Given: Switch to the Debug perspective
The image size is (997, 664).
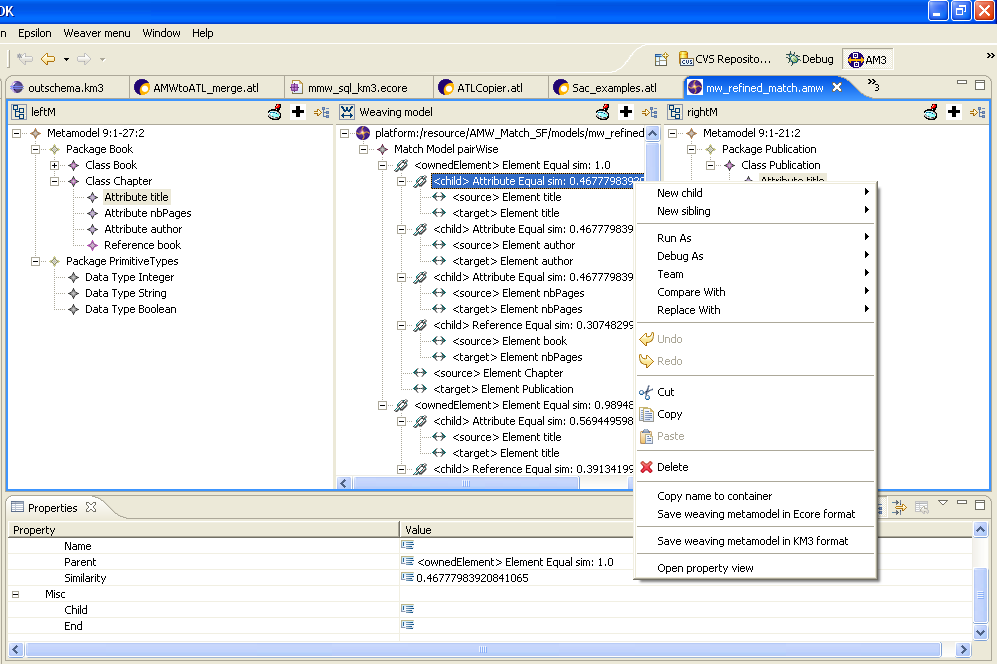Looking at the screenshot, I should [x=809, y=59].
